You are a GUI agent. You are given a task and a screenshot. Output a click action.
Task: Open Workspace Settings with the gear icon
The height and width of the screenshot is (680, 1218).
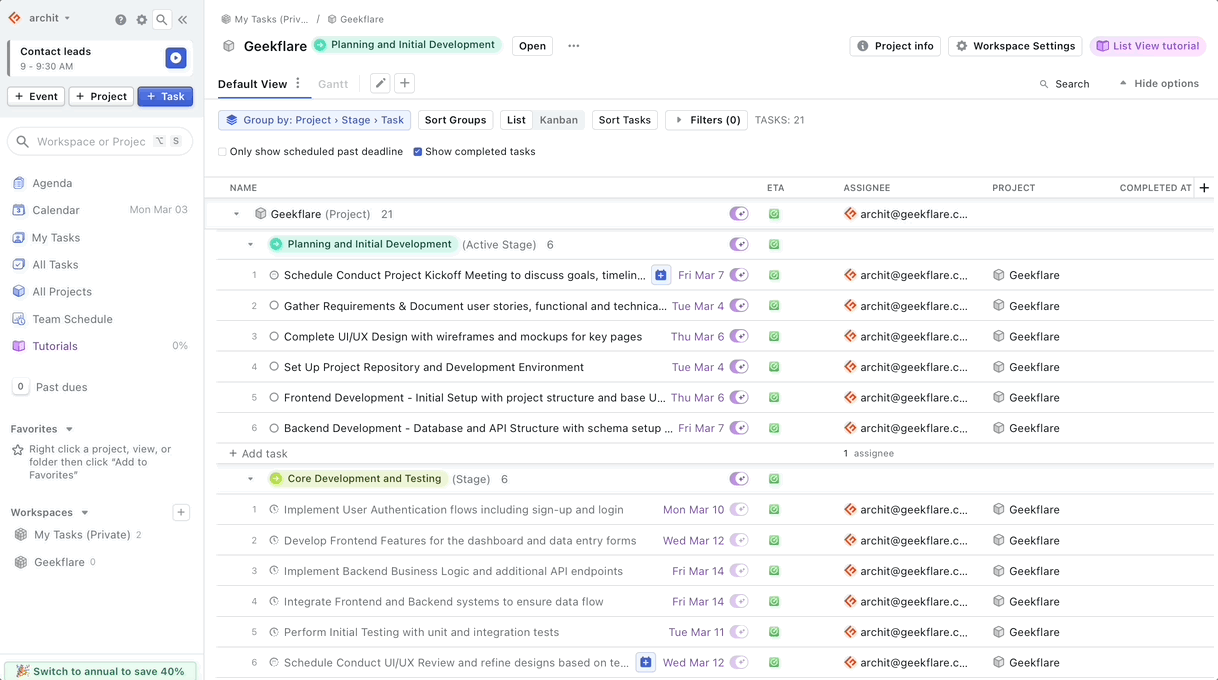coord(1015,45)
